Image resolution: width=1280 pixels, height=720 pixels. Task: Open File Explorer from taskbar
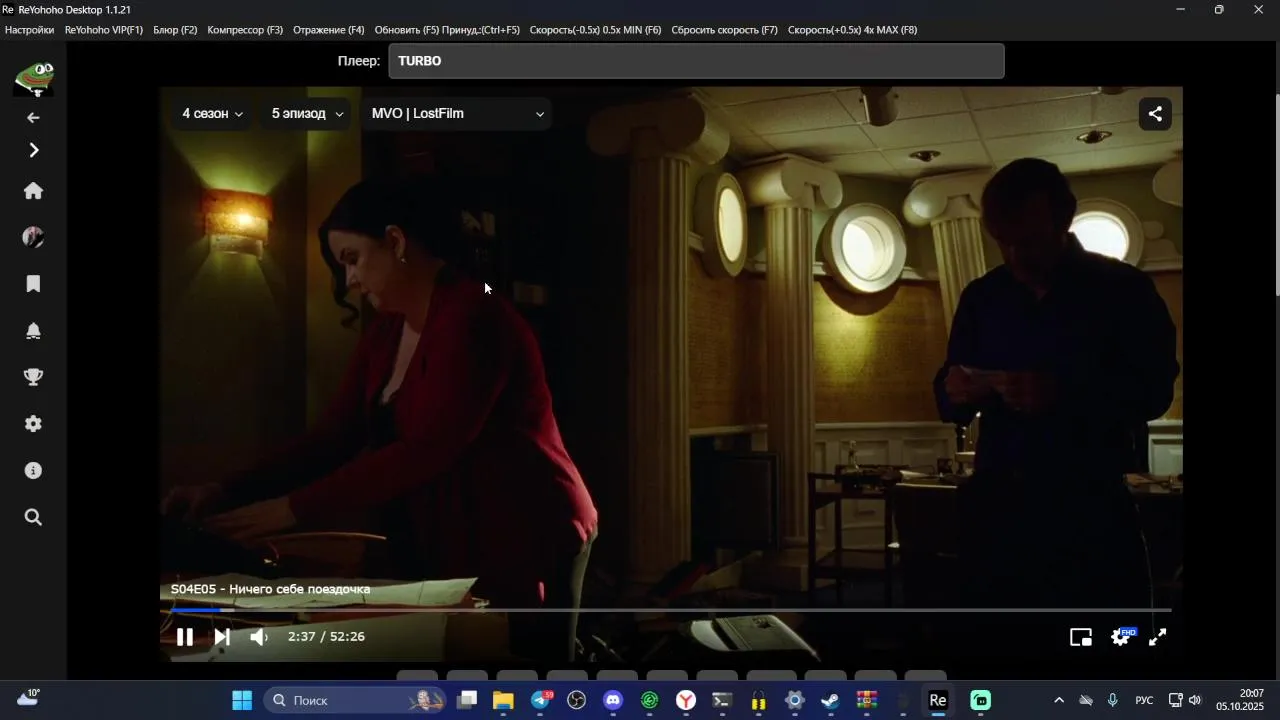[503, 700]
